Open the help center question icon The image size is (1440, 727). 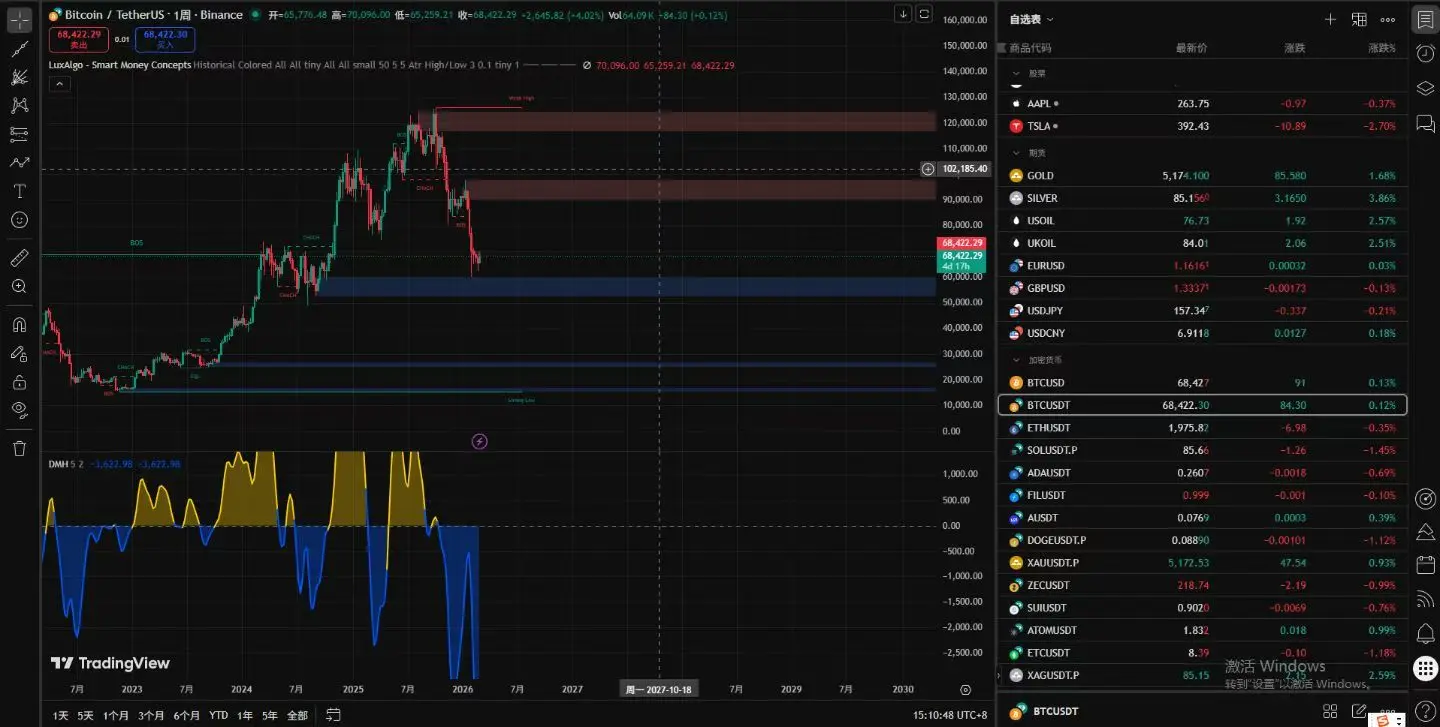[x=1425, y=710]
